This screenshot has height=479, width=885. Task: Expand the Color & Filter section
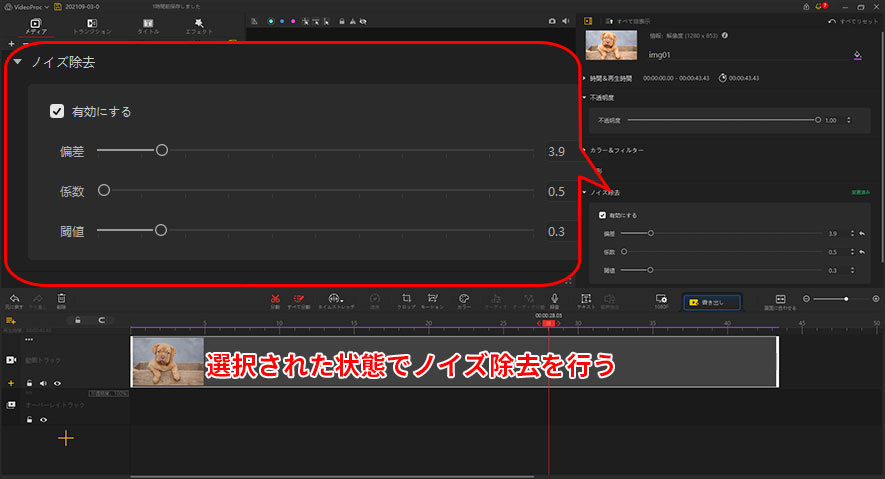pyautogui.click(x=584, y=150)
